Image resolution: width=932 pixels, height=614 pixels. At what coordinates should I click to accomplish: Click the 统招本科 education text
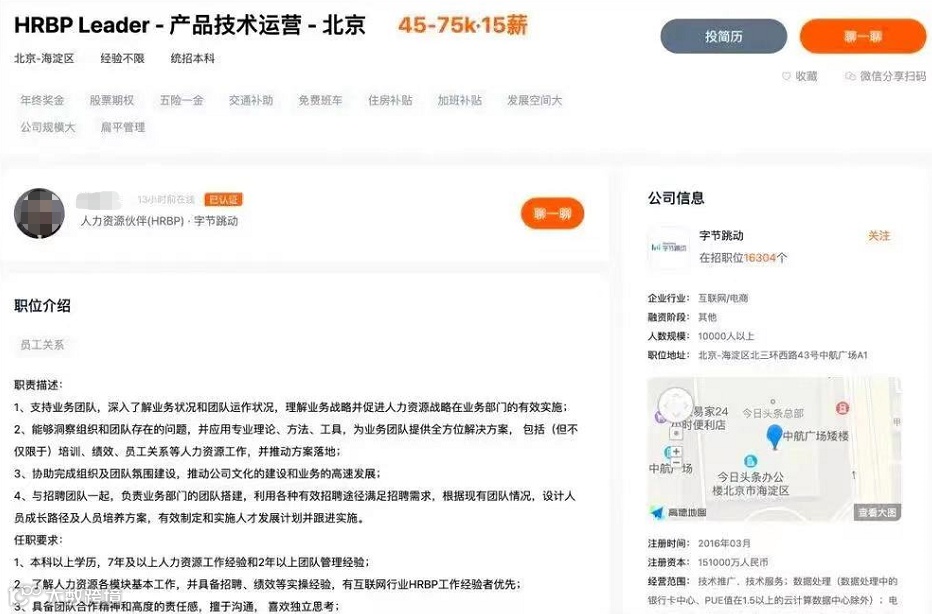pos(193,58)
